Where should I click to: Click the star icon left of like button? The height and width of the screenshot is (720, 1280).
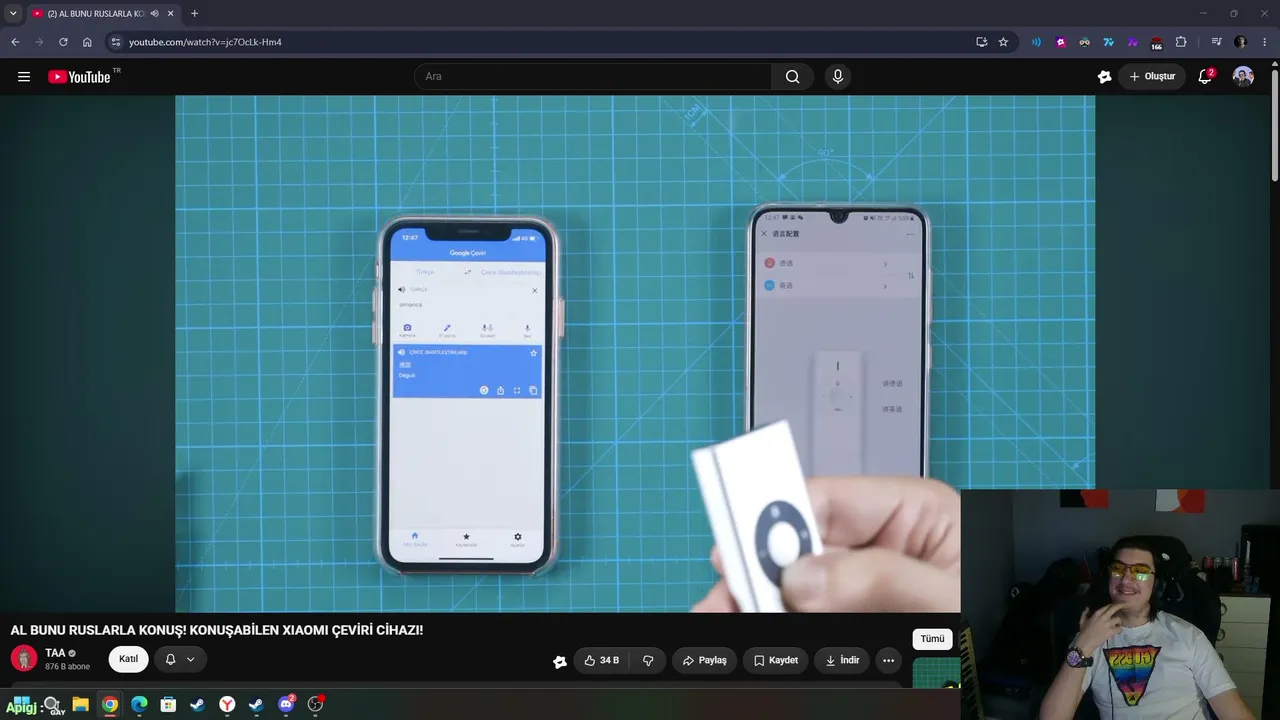click(560, 661)
